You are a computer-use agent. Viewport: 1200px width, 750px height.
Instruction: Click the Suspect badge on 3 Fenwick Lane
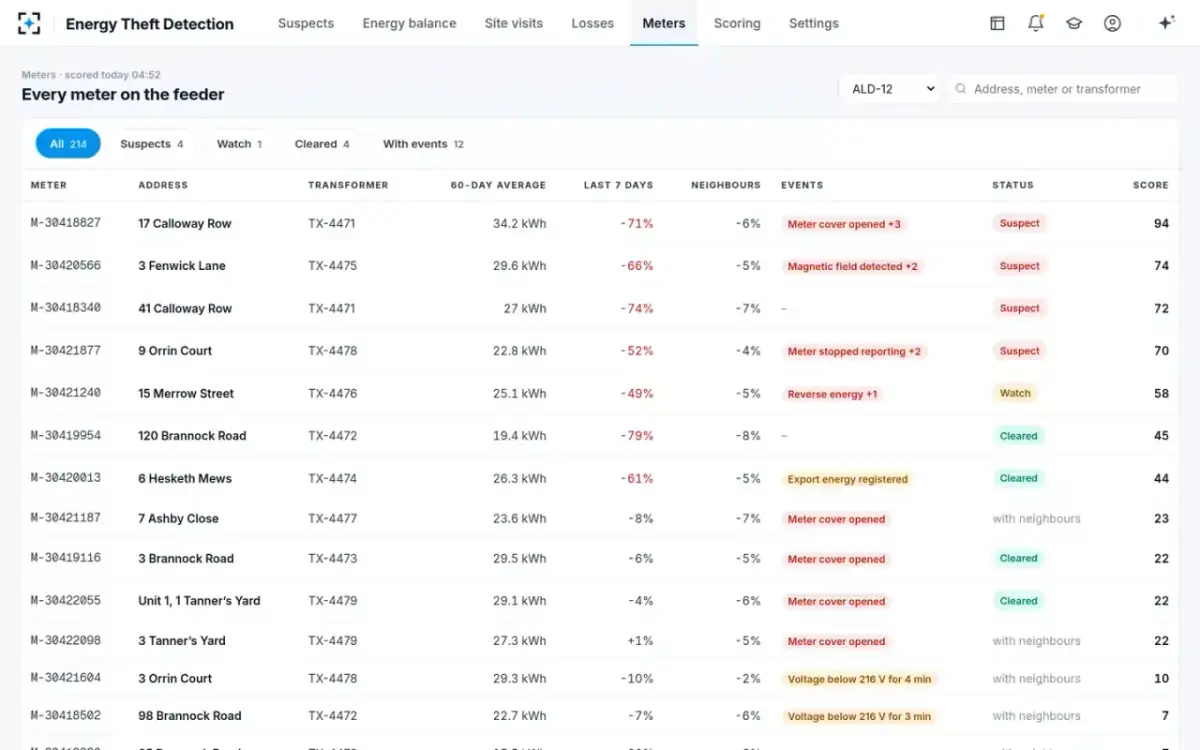click(1019, 267)
